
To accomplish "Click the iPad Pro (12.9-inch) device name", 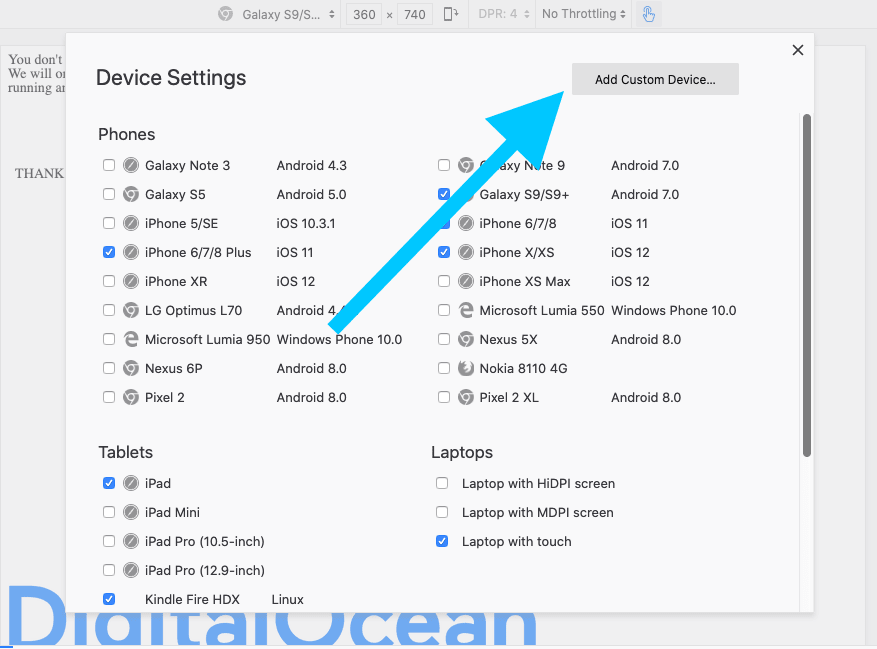I will (205, 571).
